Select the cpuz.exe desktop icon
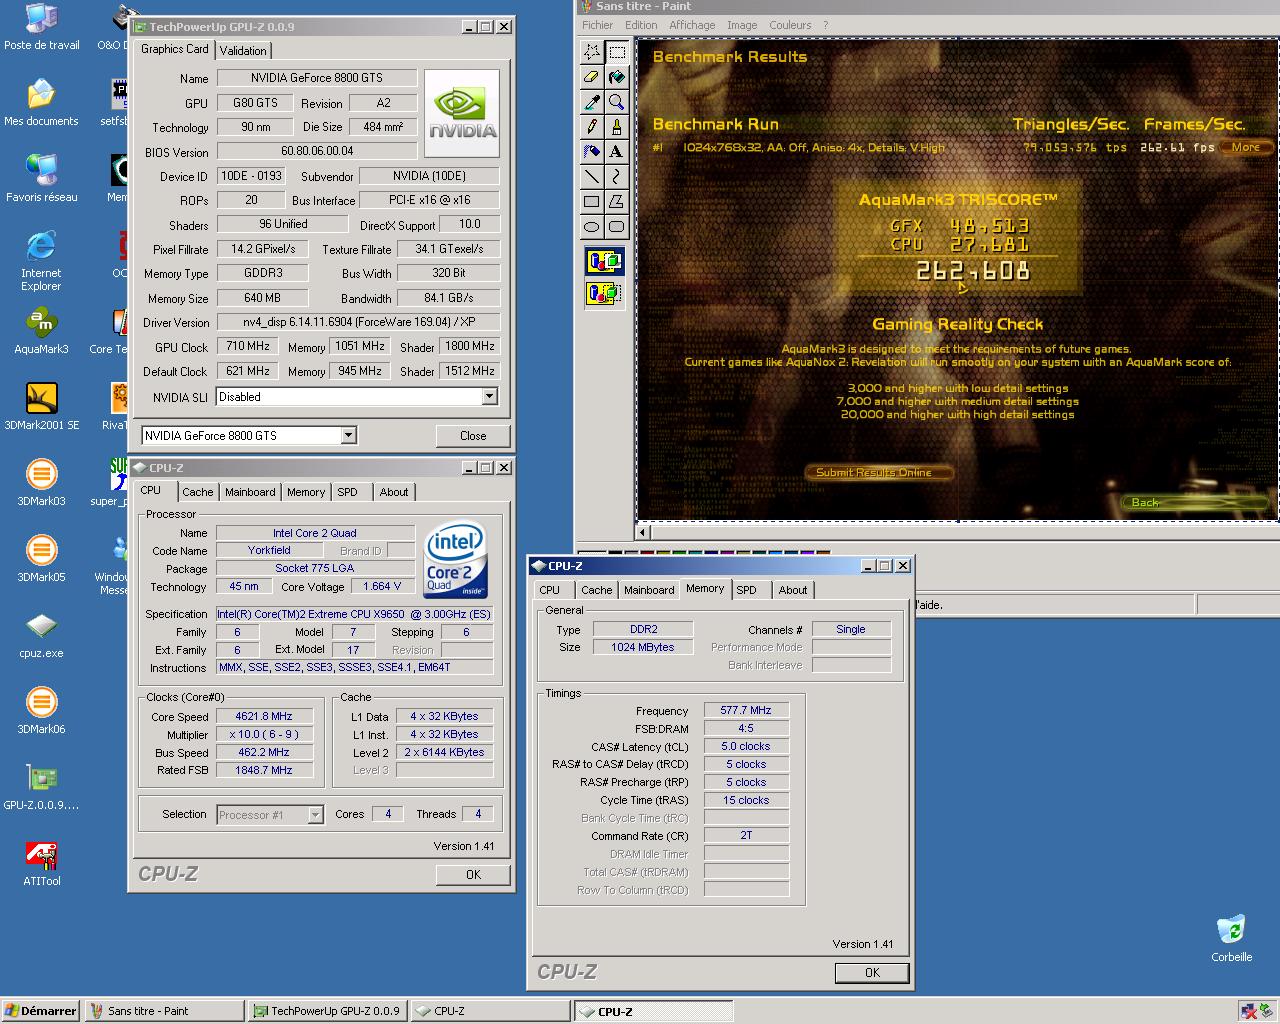This screenshot has height=1024, width=1280. 41,636
